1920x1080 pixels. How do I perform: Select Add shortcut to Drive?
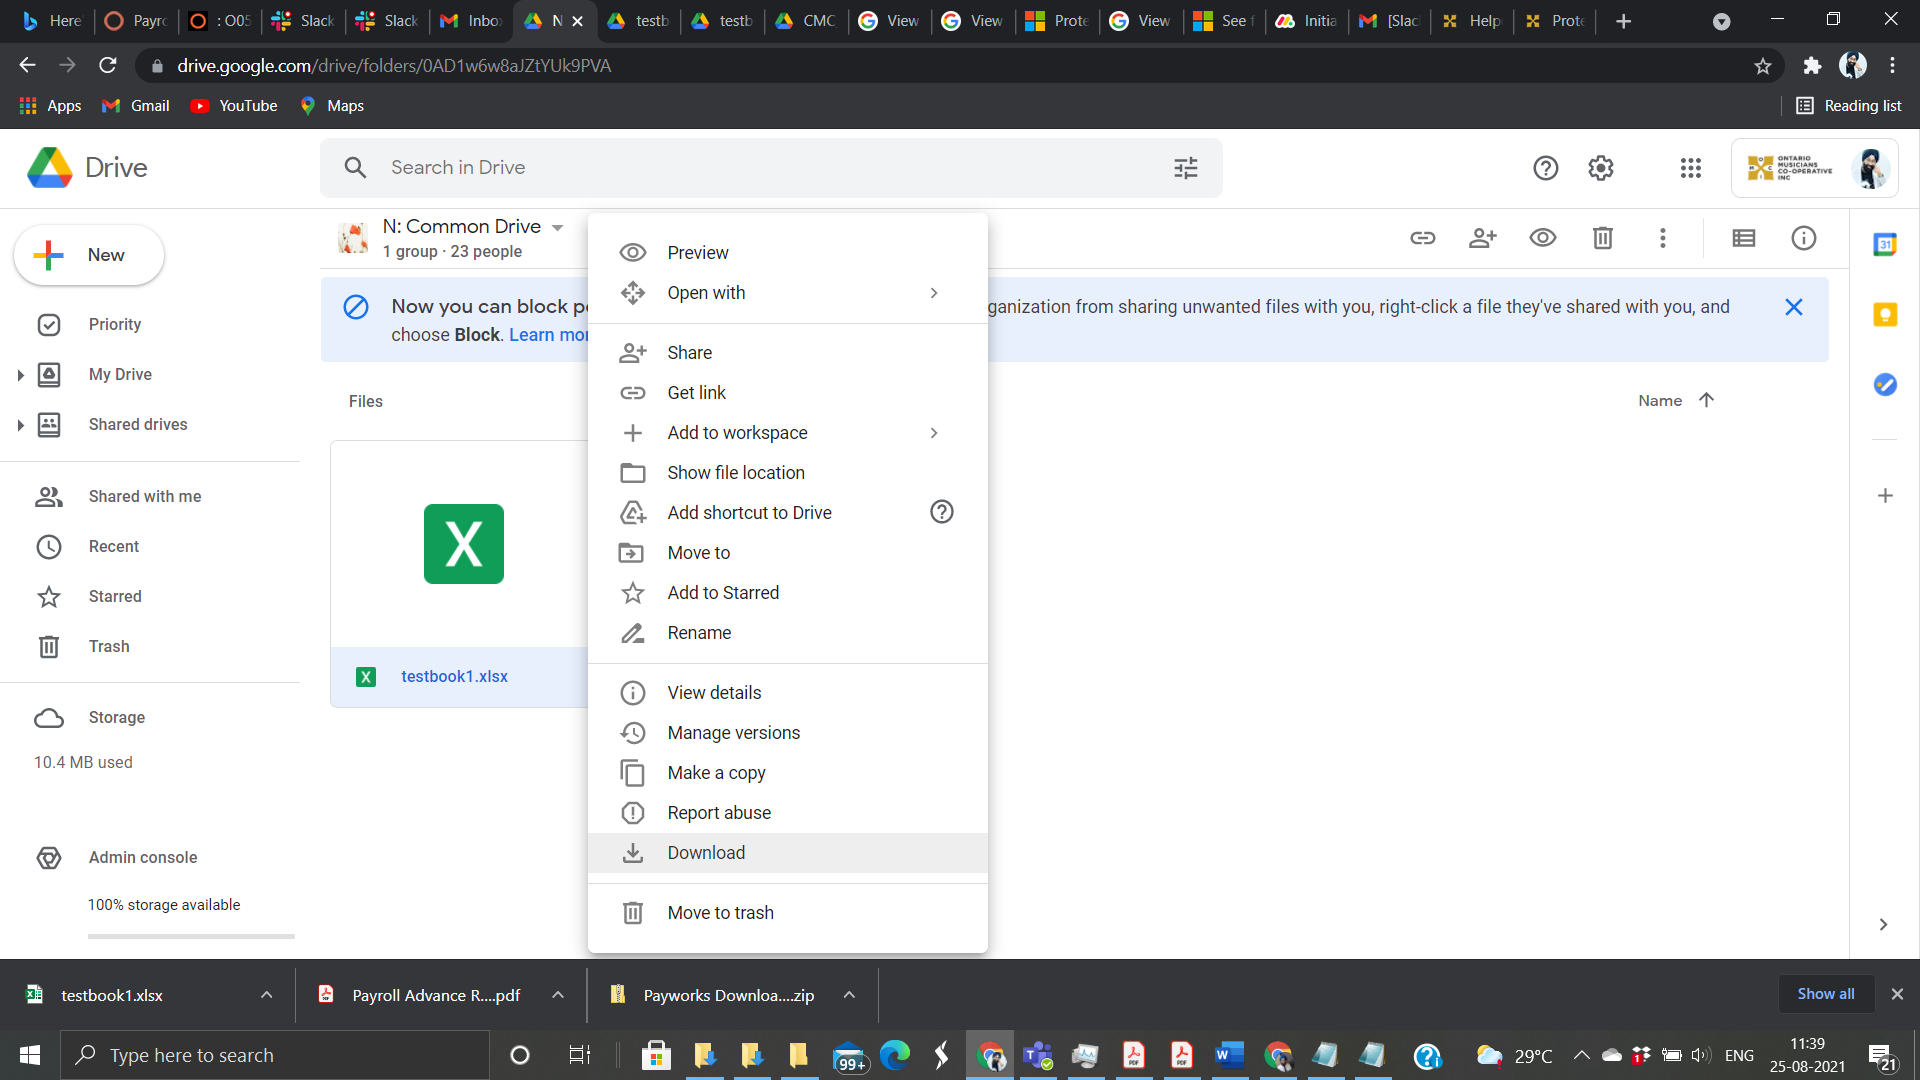[788, 513]
